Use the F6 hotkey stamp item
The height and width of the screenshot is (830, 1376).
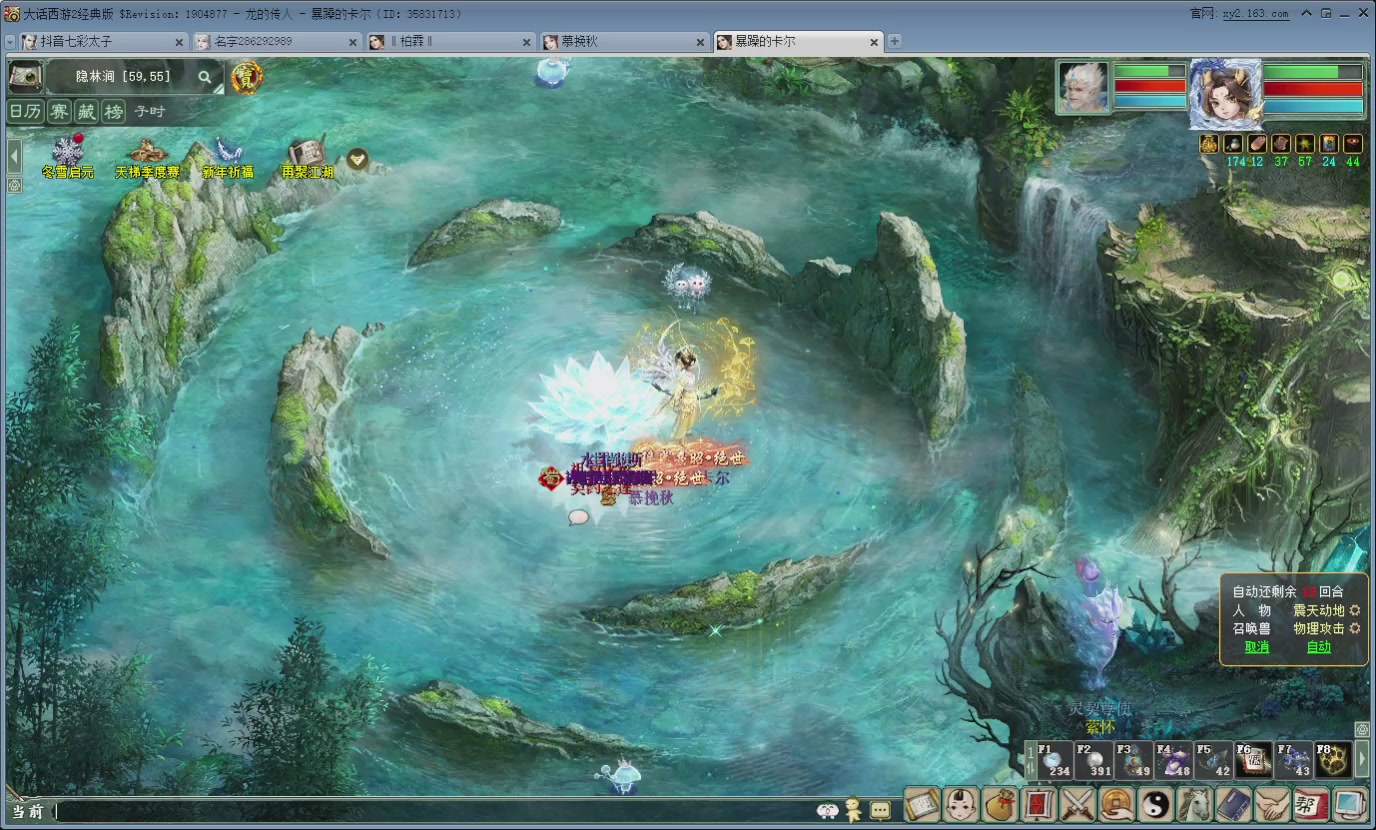pyautogui.click(x=1254, y=760)
